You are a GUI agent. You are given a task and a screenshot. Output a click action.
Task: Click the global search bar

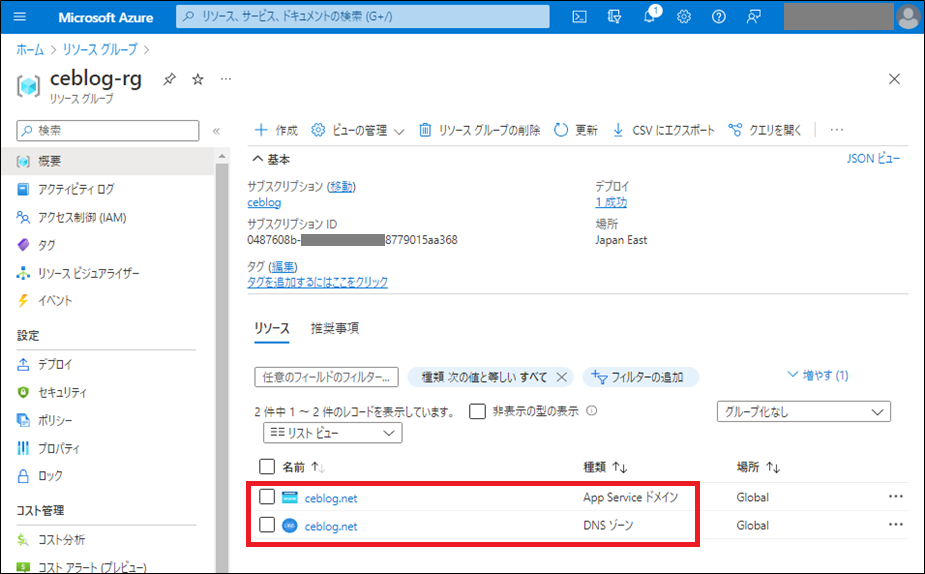(363, 17)
